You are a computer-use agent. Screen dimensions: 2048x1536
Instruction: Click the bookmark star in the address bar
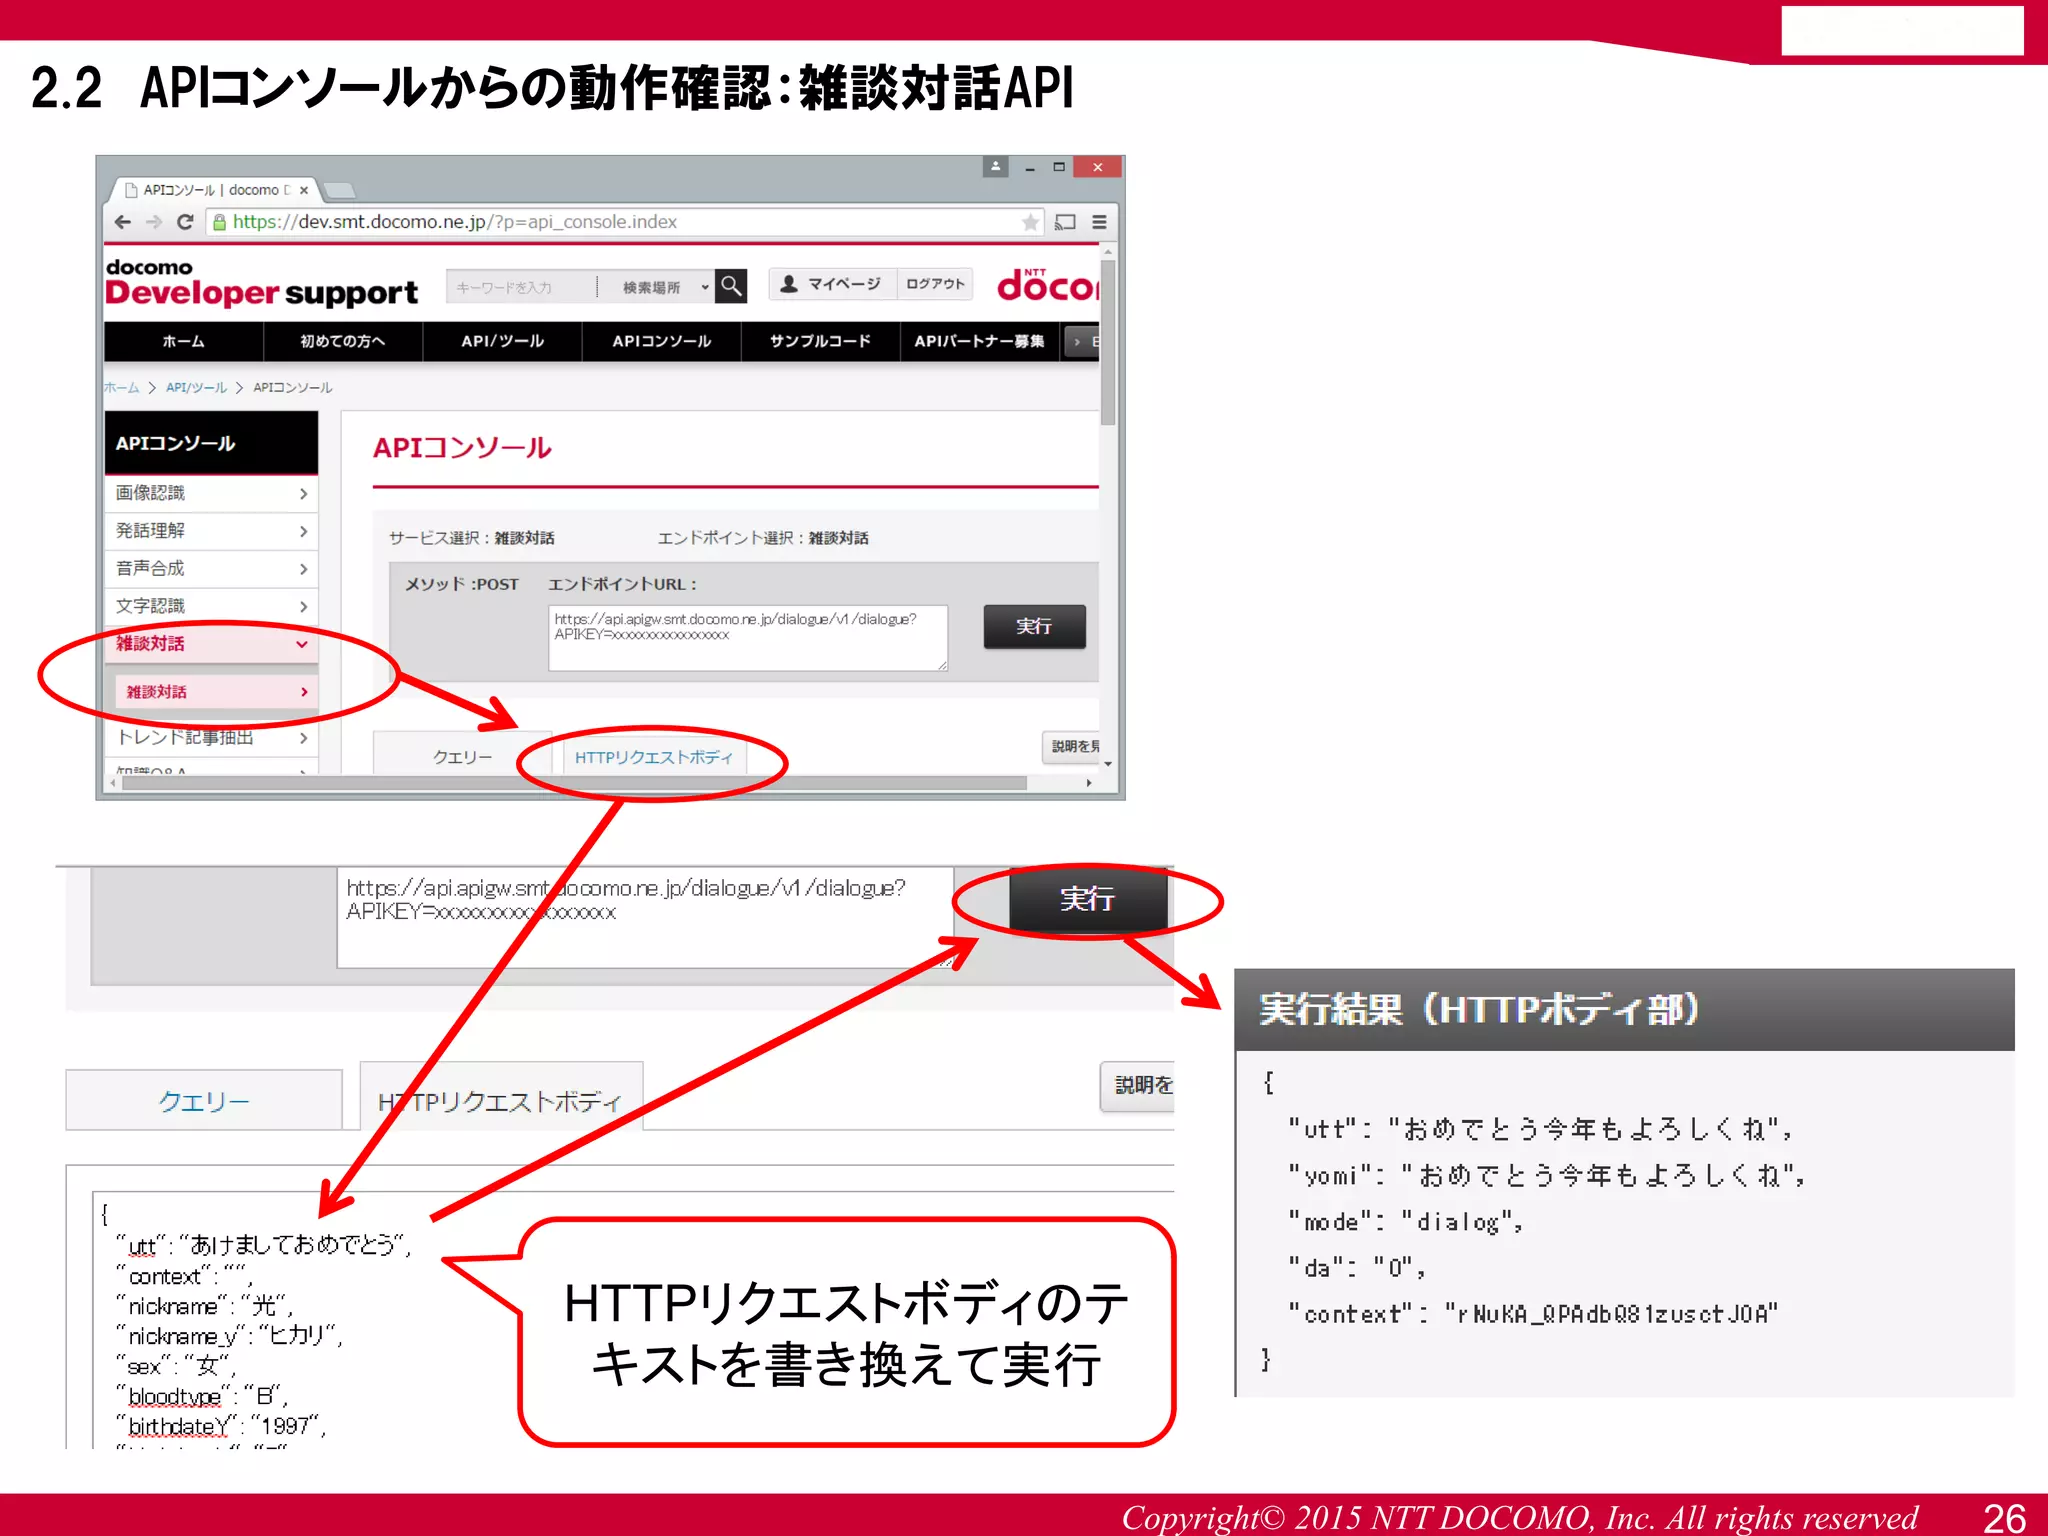point(1029,222)
